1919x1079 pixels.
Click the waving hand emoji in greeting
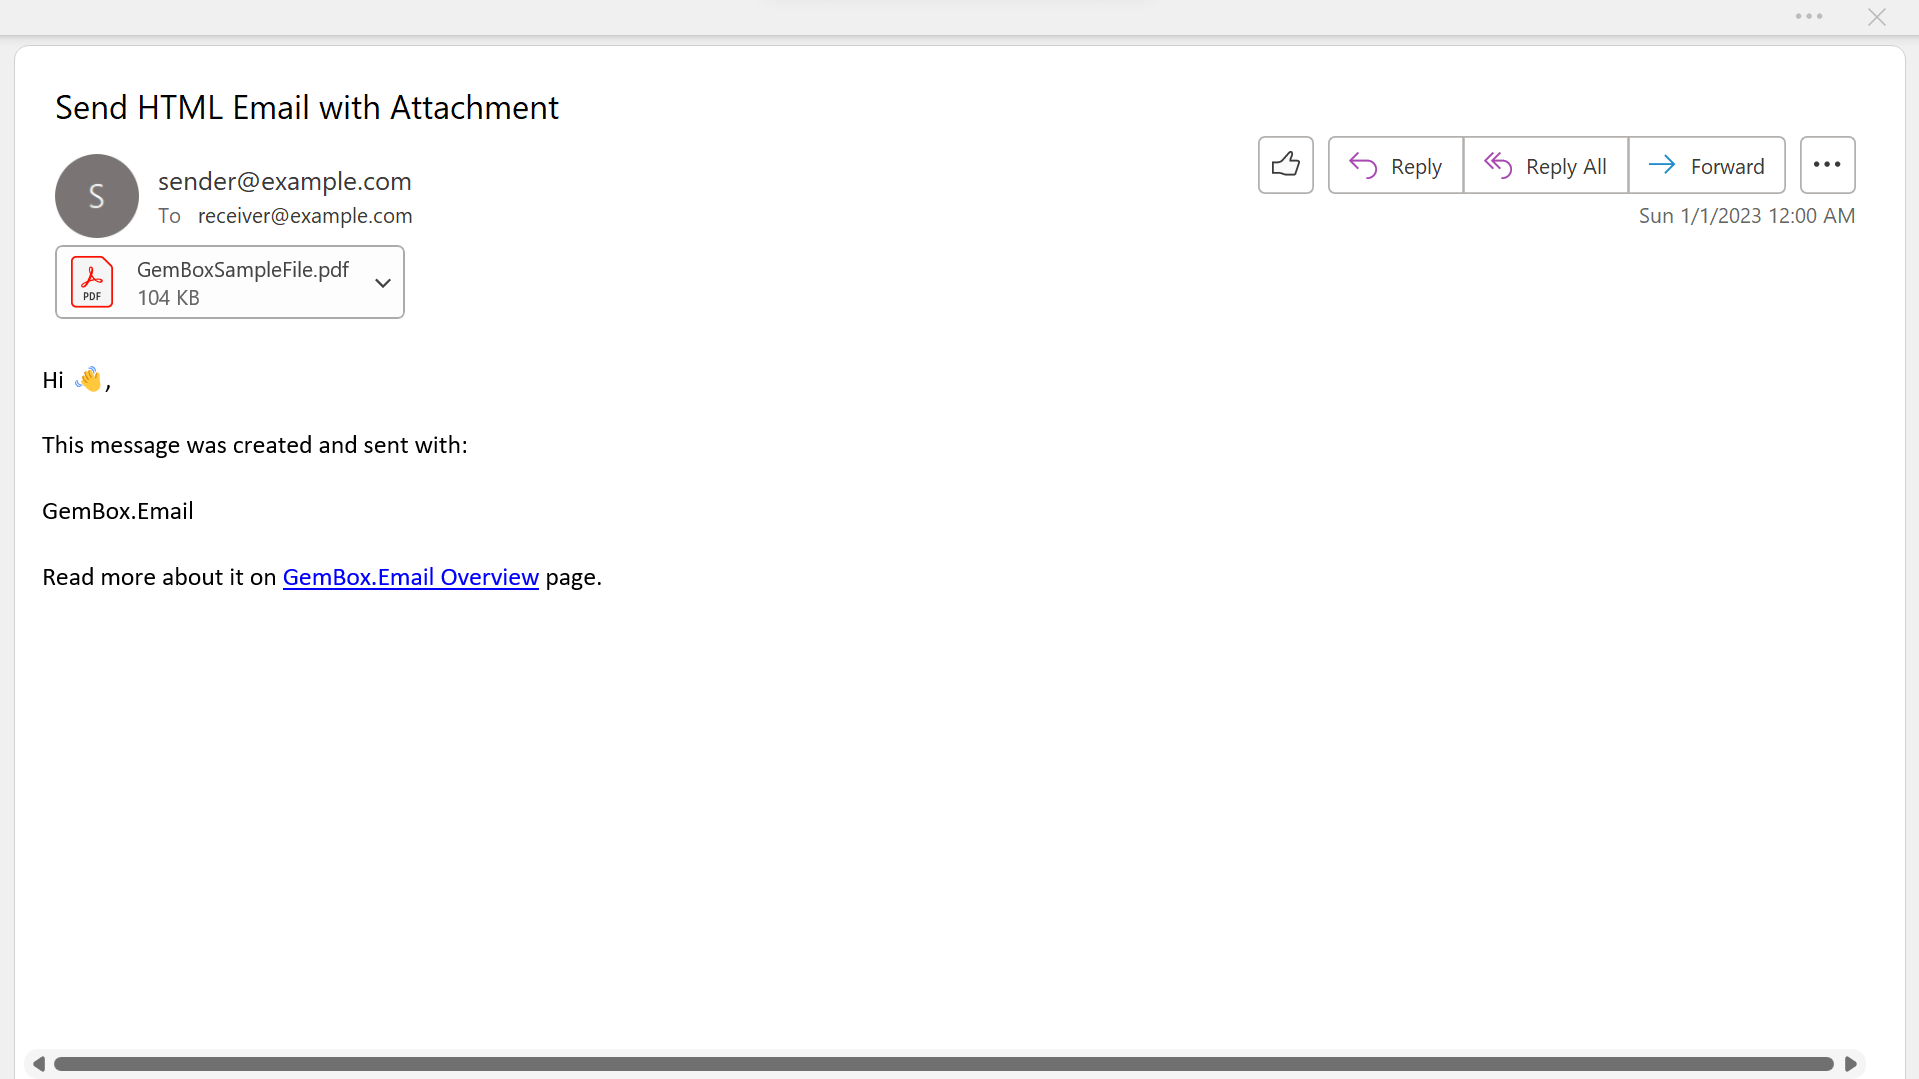[89, 379]
